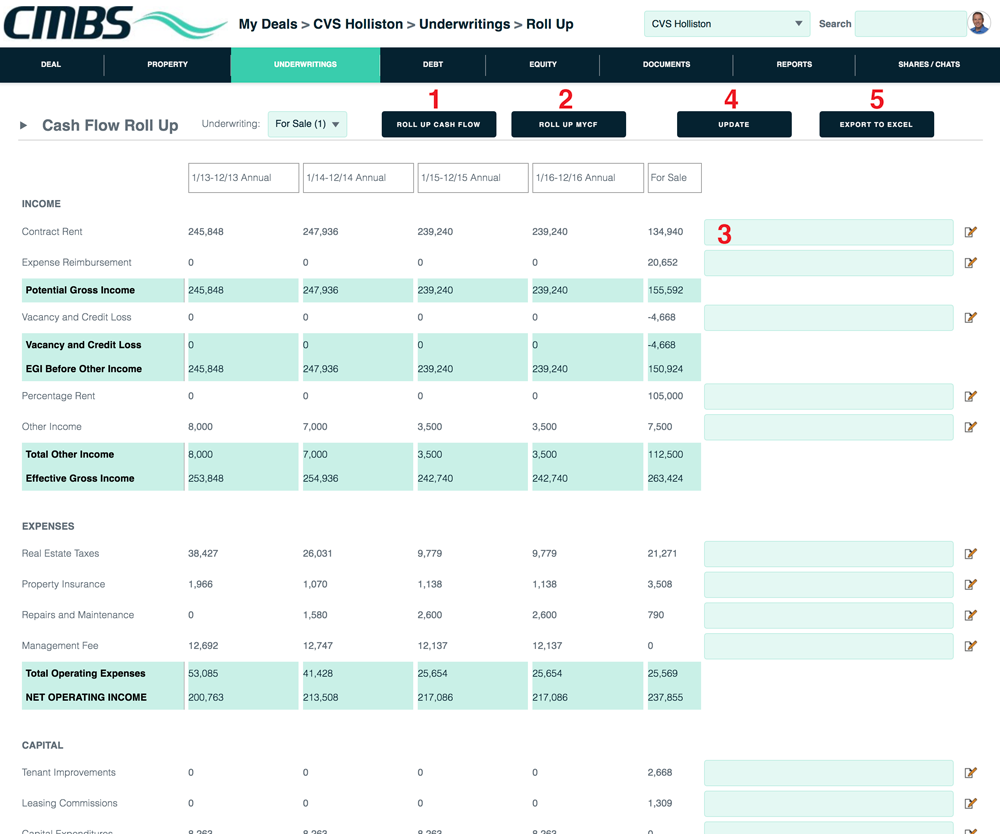Click the 237,855 For Sale NOI value

(x=665, y=698)
